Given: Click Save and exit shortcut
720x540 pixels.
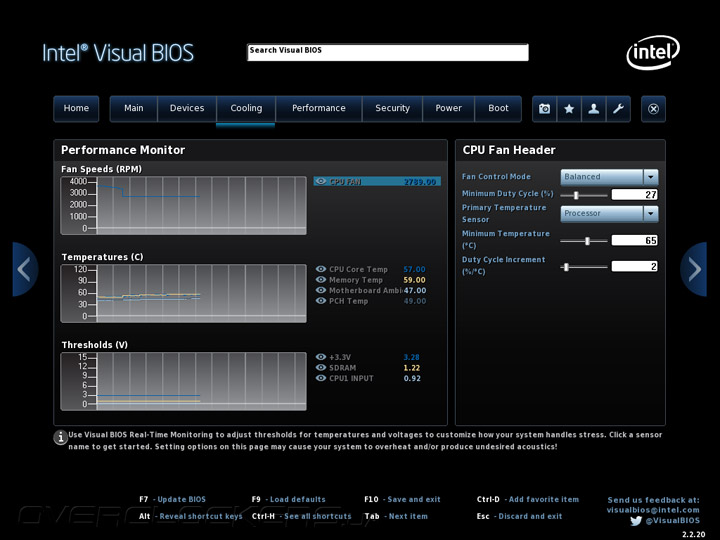Looking at the screenshot, I should point(414,500).
